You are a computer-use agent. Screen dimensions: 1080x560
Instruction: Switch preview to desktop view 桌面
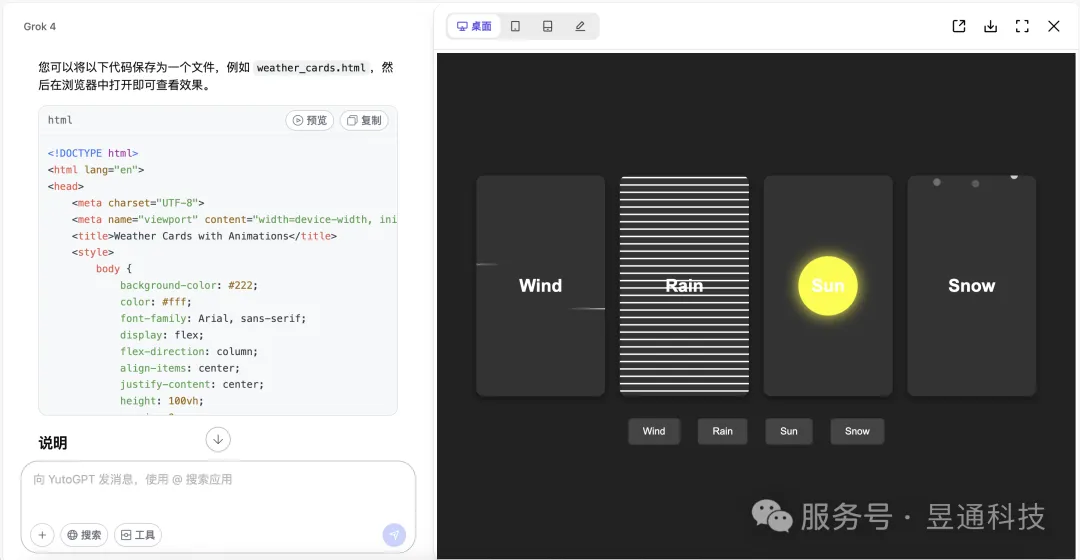(x=474, y=26)
